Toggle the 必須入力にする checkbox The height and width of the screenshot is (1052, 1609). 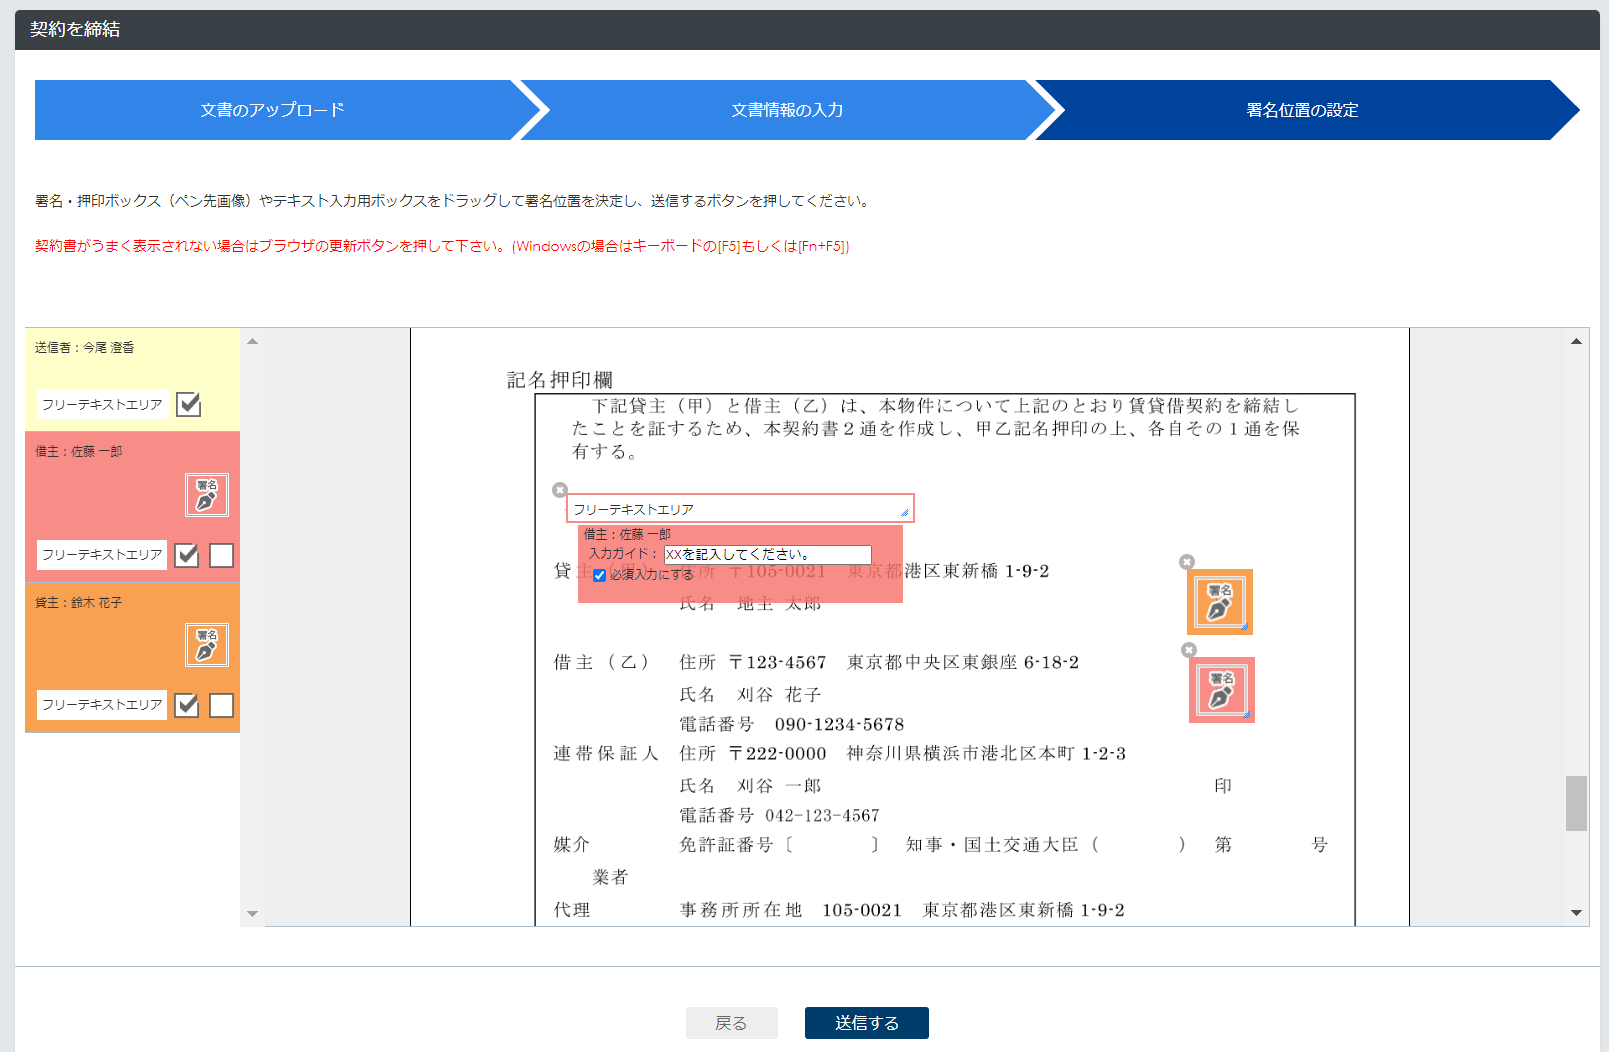pyautogui.click(x=600, y=575)
